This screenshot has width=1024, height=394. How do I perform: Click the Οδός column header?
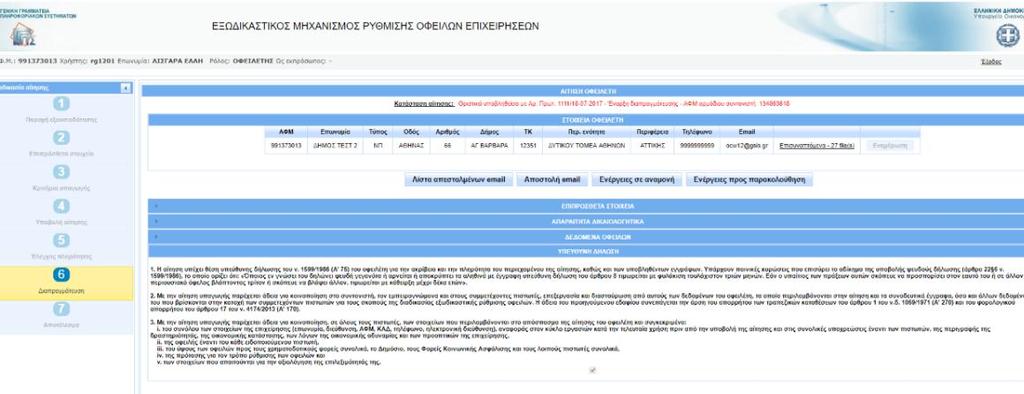412,132
